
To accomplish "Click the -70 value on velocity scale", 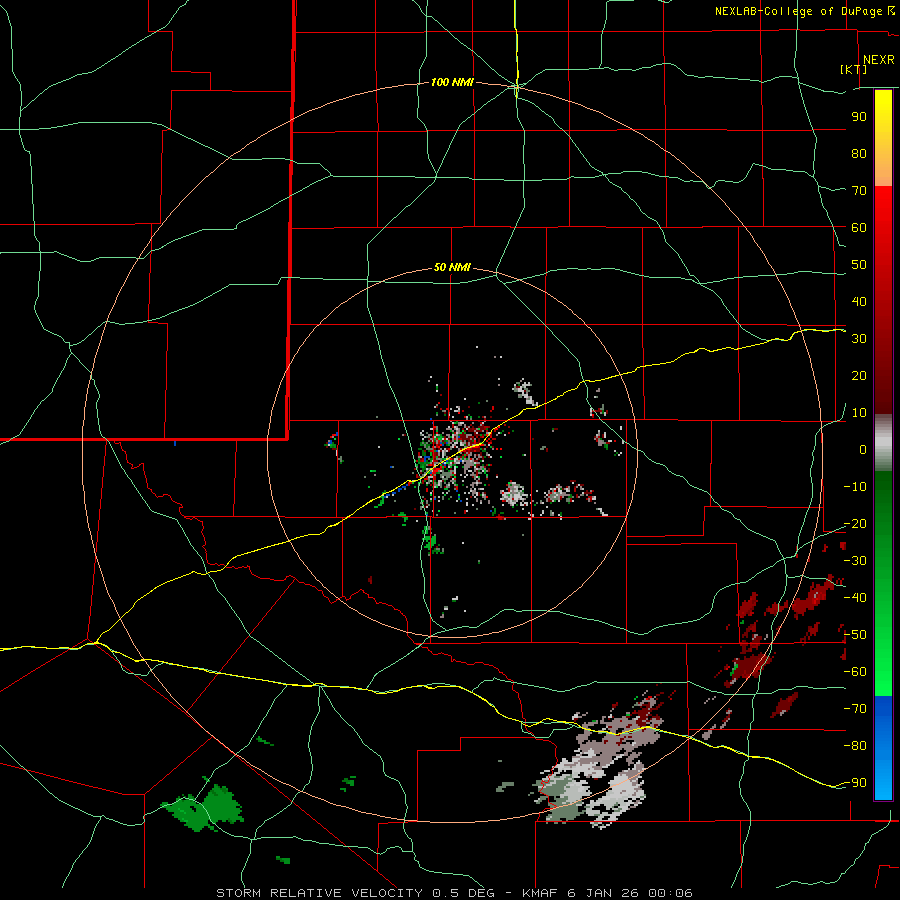I will pos(855,709).
